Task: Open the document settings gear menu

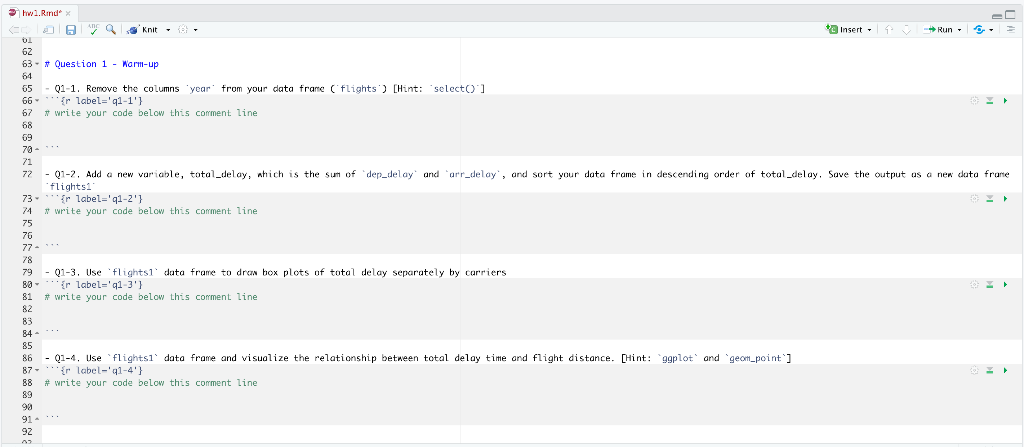Action: (x=184, y=29)
